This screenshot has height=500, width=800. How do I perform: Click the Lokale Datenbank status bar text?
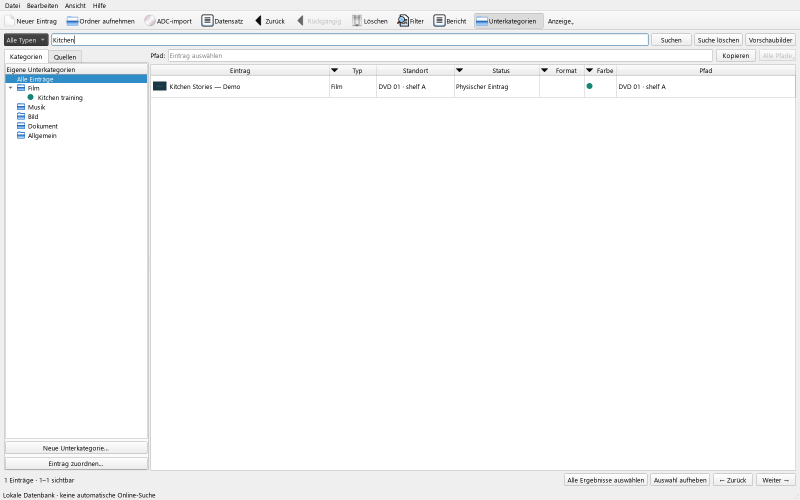pyautogui.click(x=79, y=495)
